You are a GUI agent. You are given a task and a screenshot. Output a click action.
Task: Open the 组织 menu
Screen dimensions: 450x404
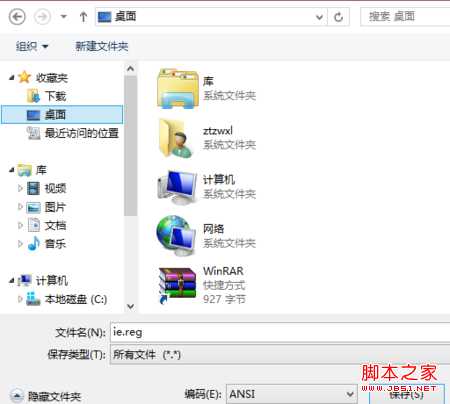(32, 46)
